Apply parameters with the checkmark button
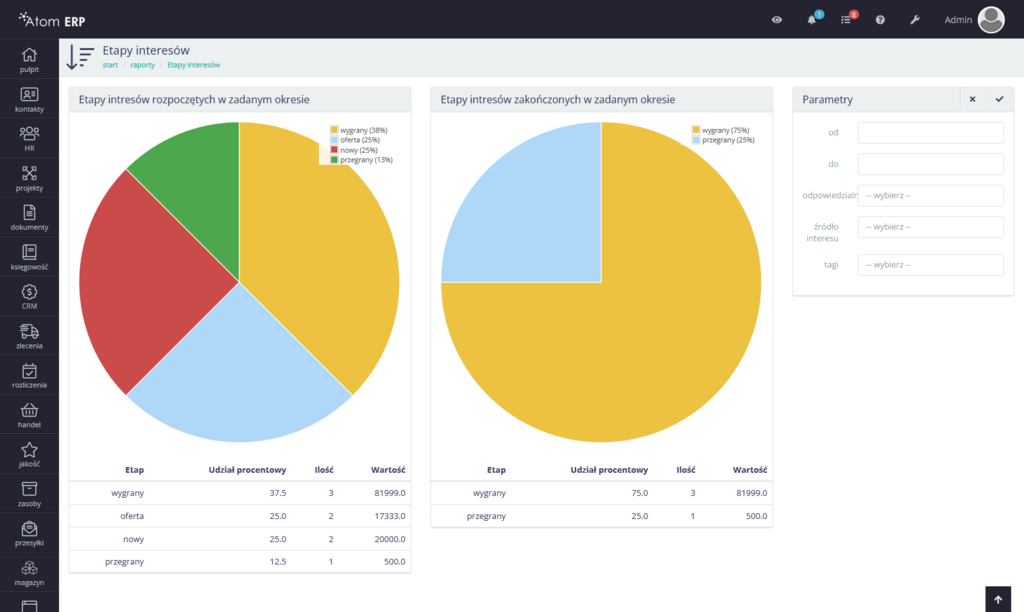 (998, 99)
